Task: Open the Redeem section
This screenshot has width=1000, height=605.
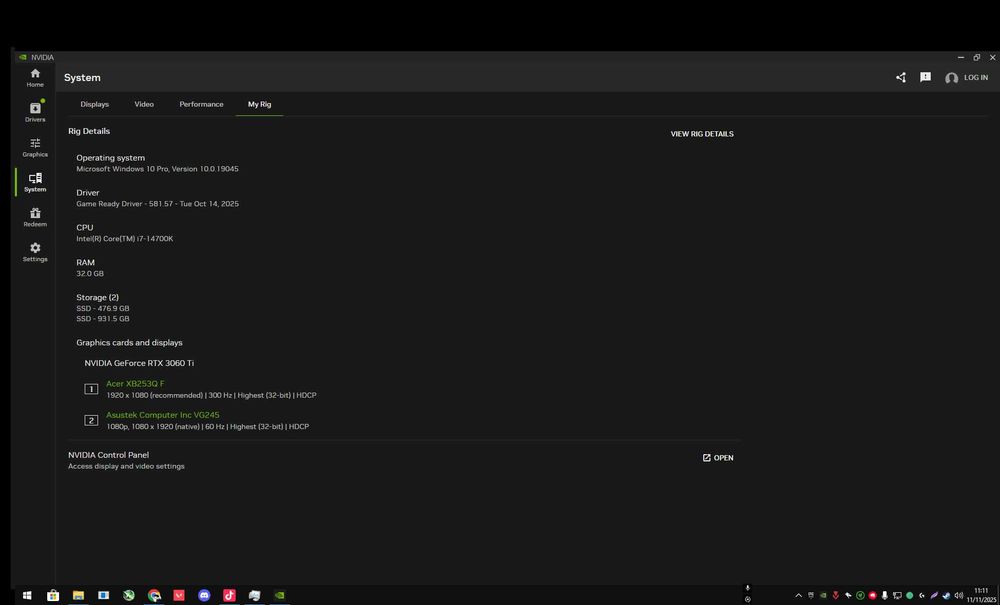Action: point(35,217)
